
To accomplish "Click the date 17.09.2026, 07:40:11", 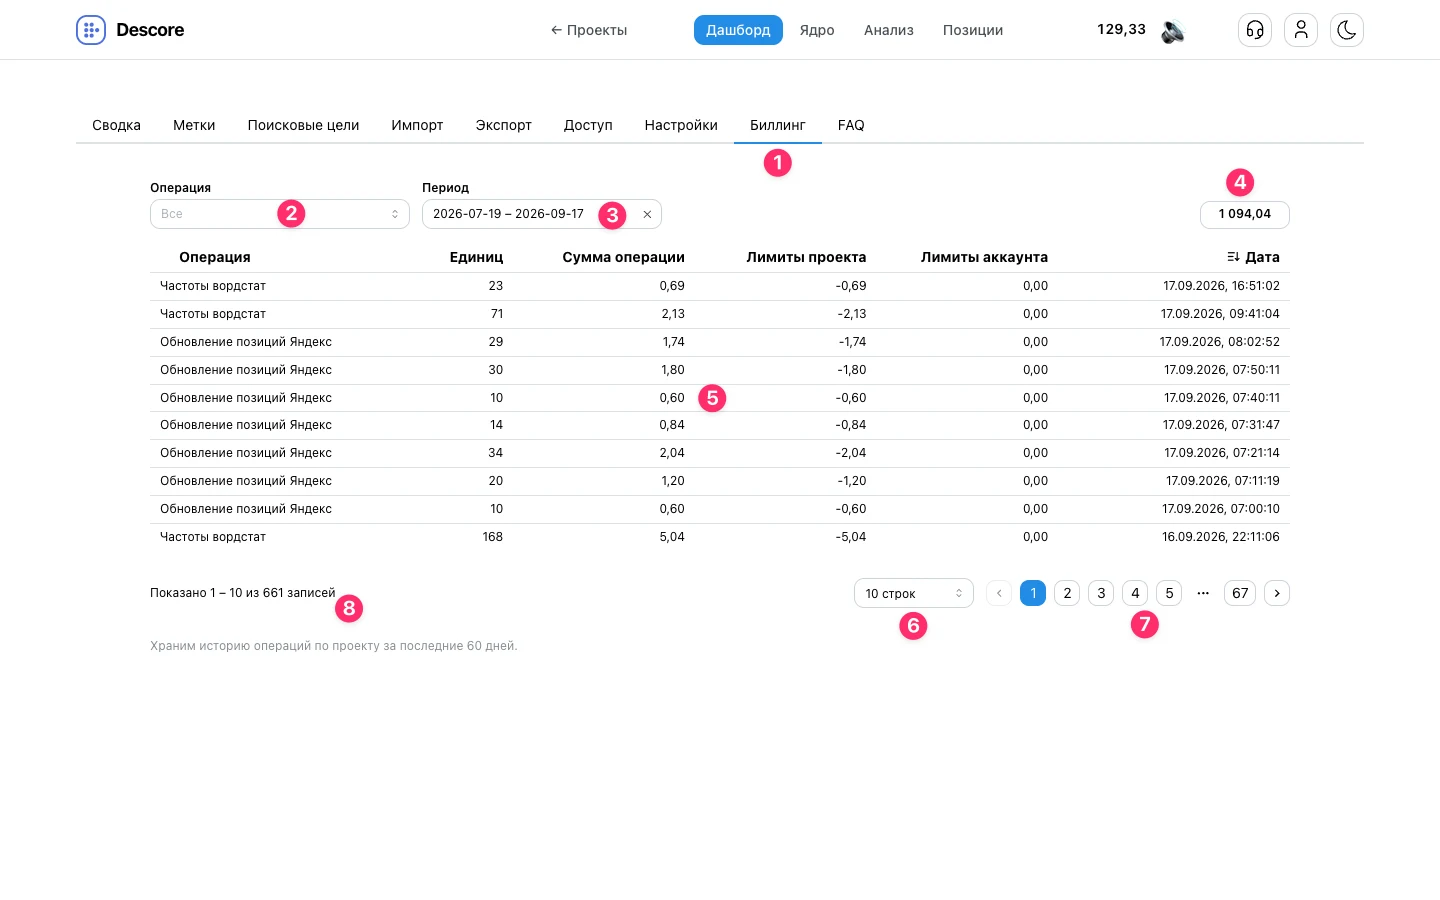I will coord(1221,398).
